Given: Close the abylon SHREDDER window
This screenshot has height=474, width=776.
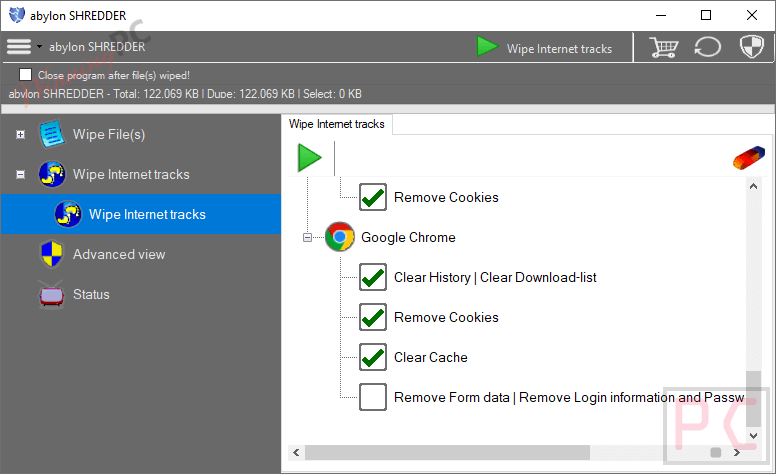Looking at the screenshot, I should pos(752,15).
